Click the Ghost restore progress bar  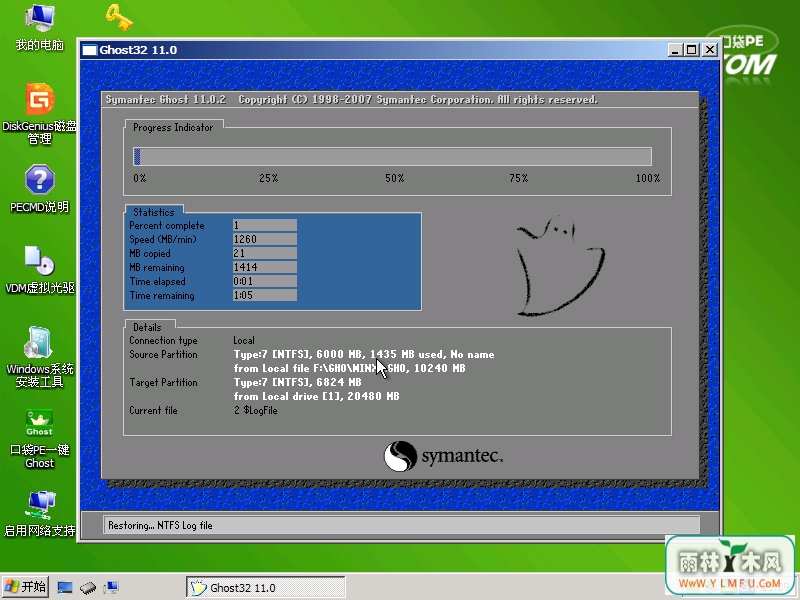tap(392, 157)
